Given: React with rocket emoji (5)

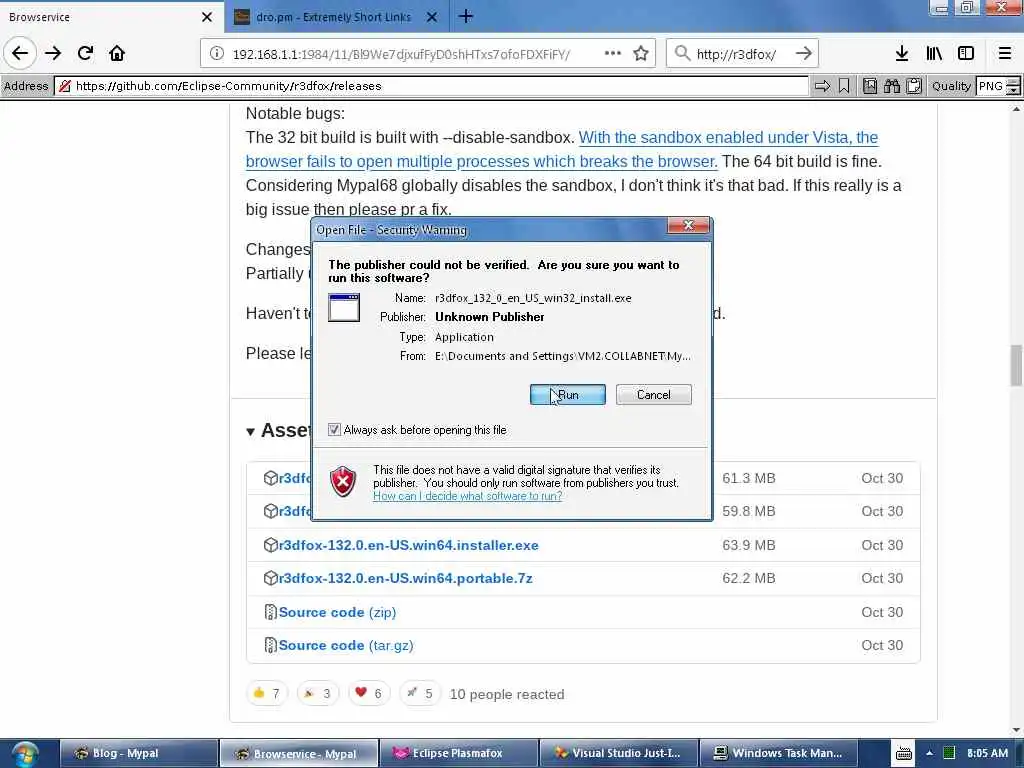Looking at the screenshot, I should [419, 694].
